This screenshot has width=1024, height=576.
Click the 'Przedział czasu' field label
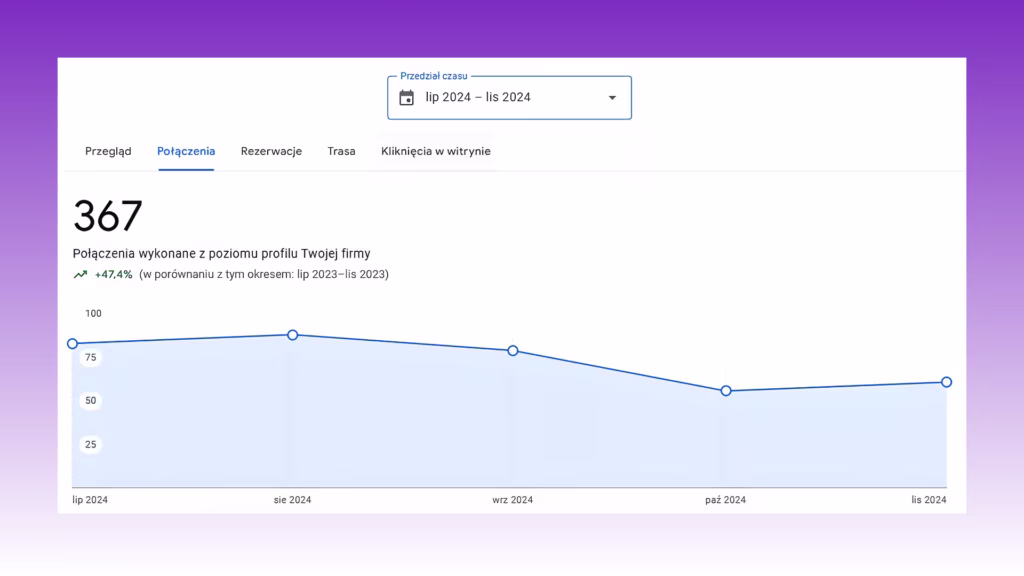434,76
